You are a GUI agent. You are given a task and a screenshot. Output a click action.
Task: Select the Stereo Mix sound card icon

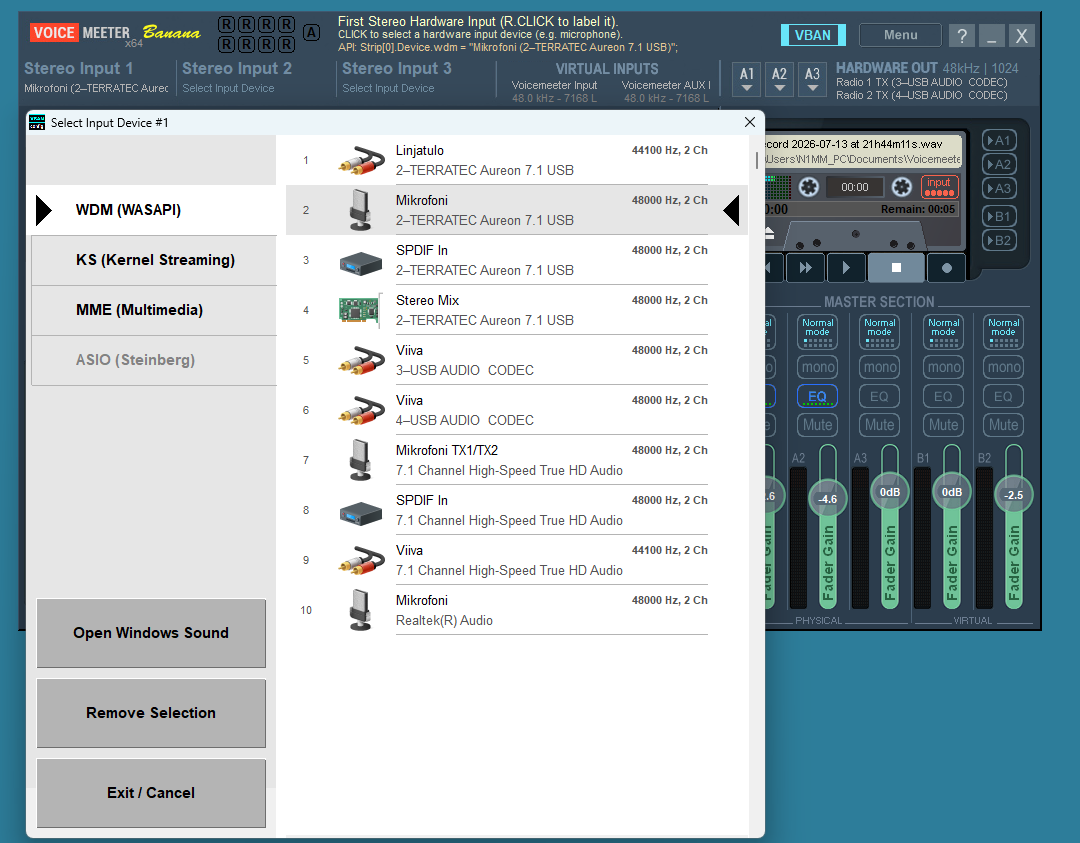click(x=360, y=310)
